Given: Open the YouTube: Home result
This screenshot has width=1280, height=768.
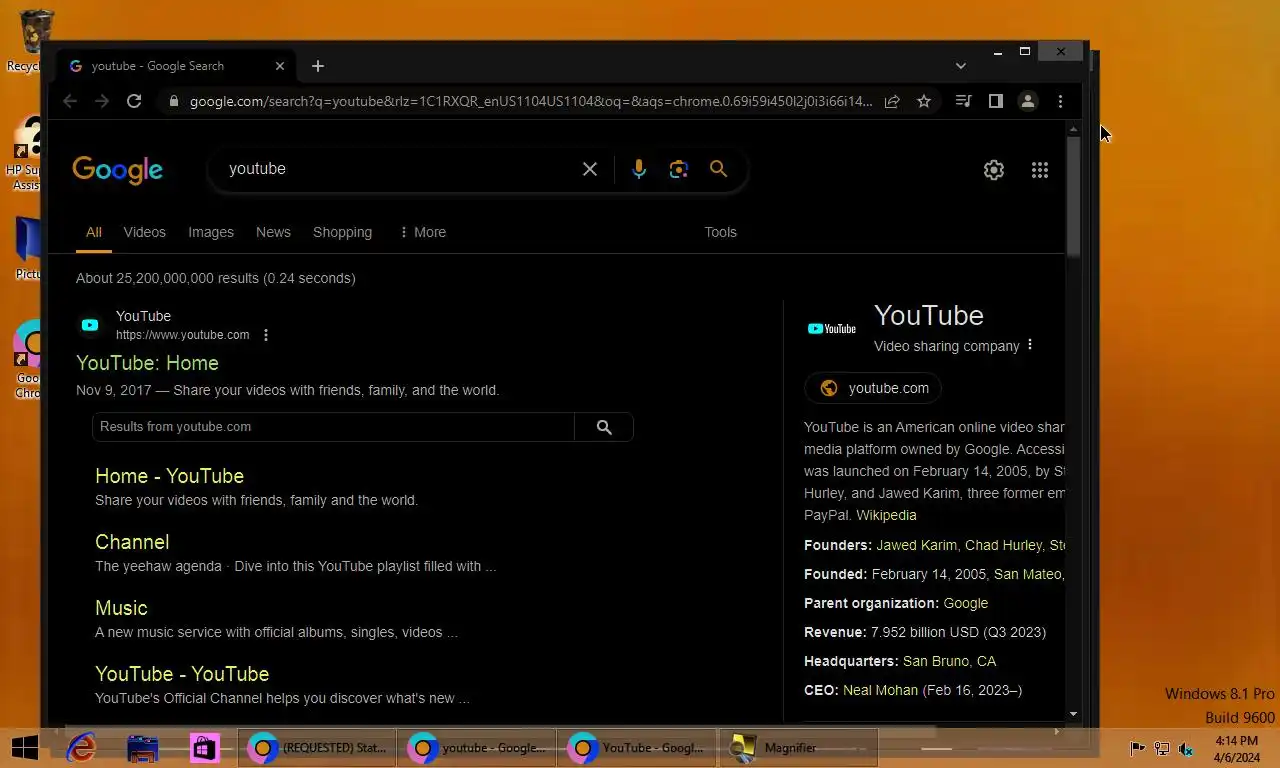Looking at the screenshot, I should (x=147, y=363).
